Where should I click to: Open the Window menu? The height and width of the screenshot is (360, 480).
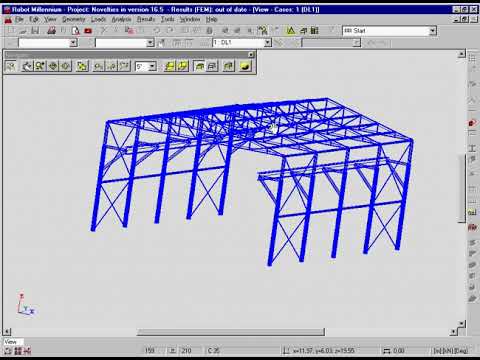[x=190, y=19]
